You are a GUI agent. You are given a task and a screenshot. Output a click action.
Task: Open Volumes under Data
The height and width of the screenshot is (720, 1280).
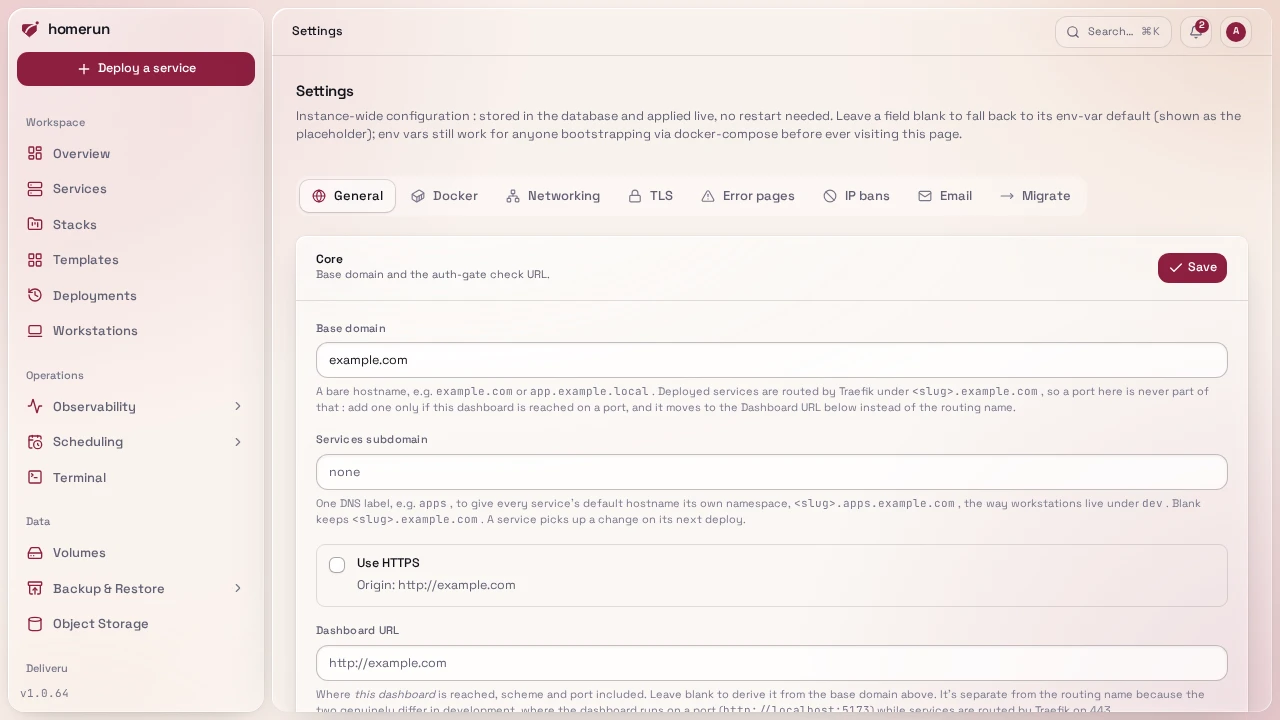coord(136,553)
